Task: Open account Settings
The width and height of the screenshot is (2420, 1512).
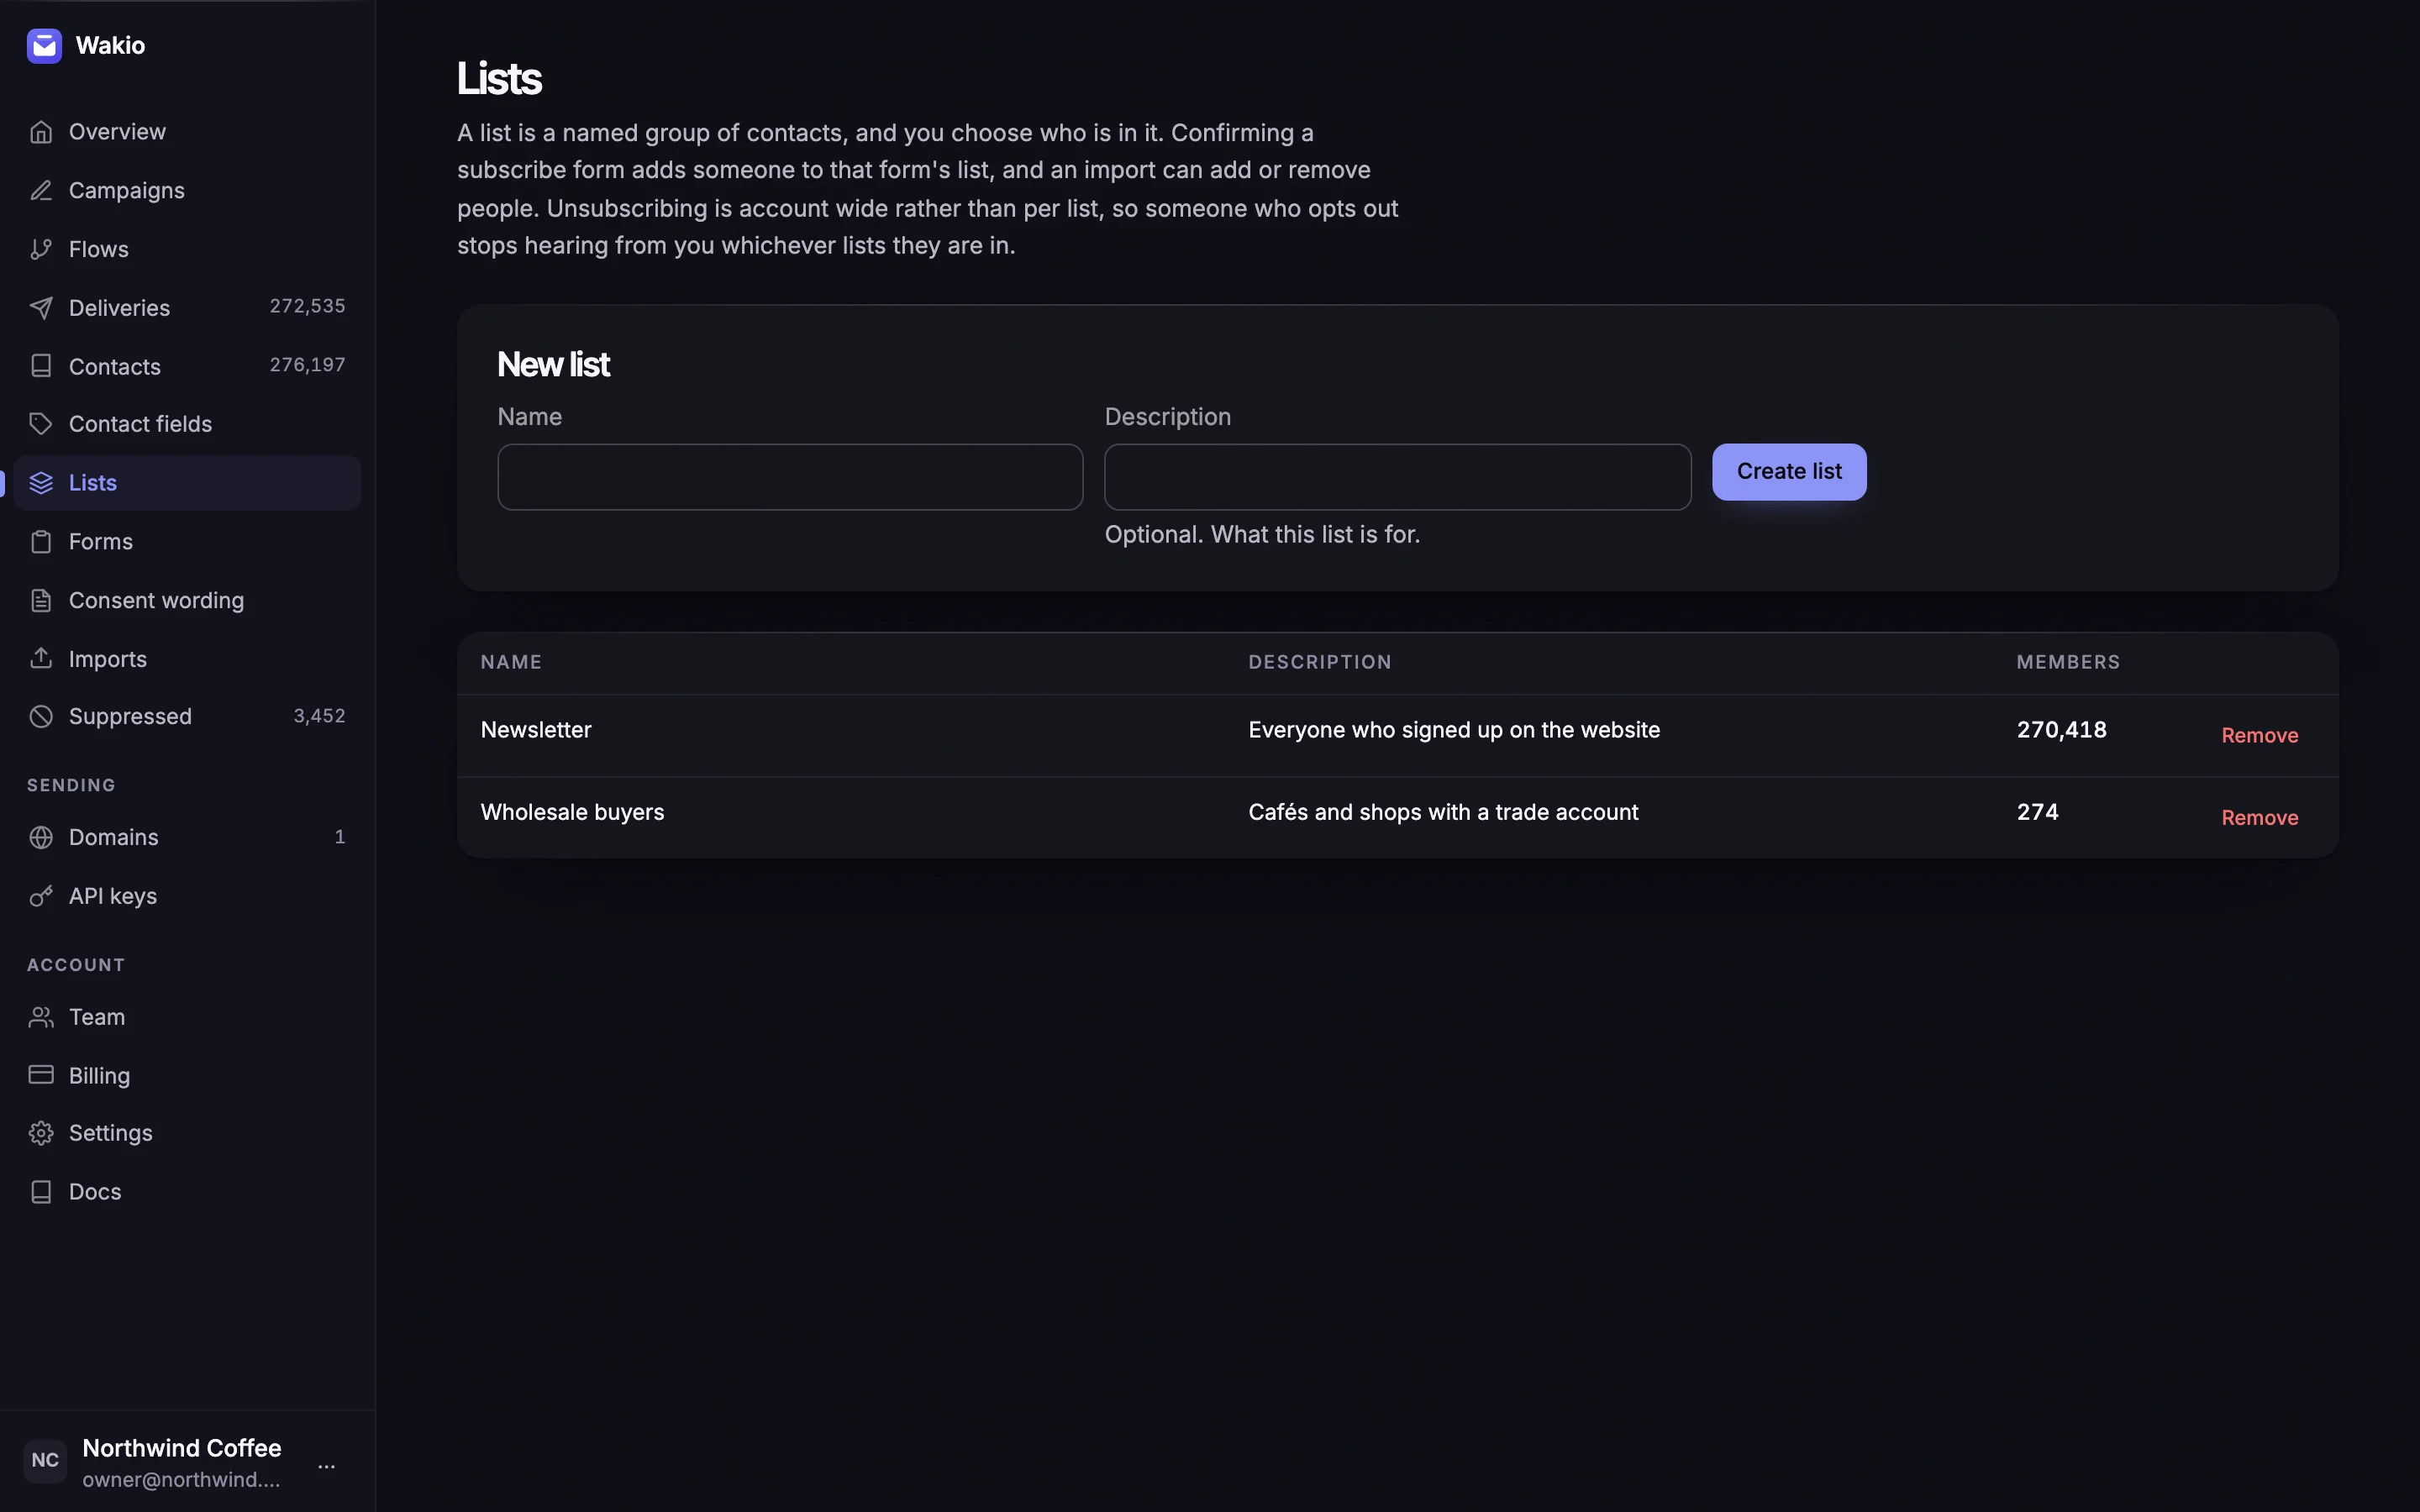Action: 187,1133
